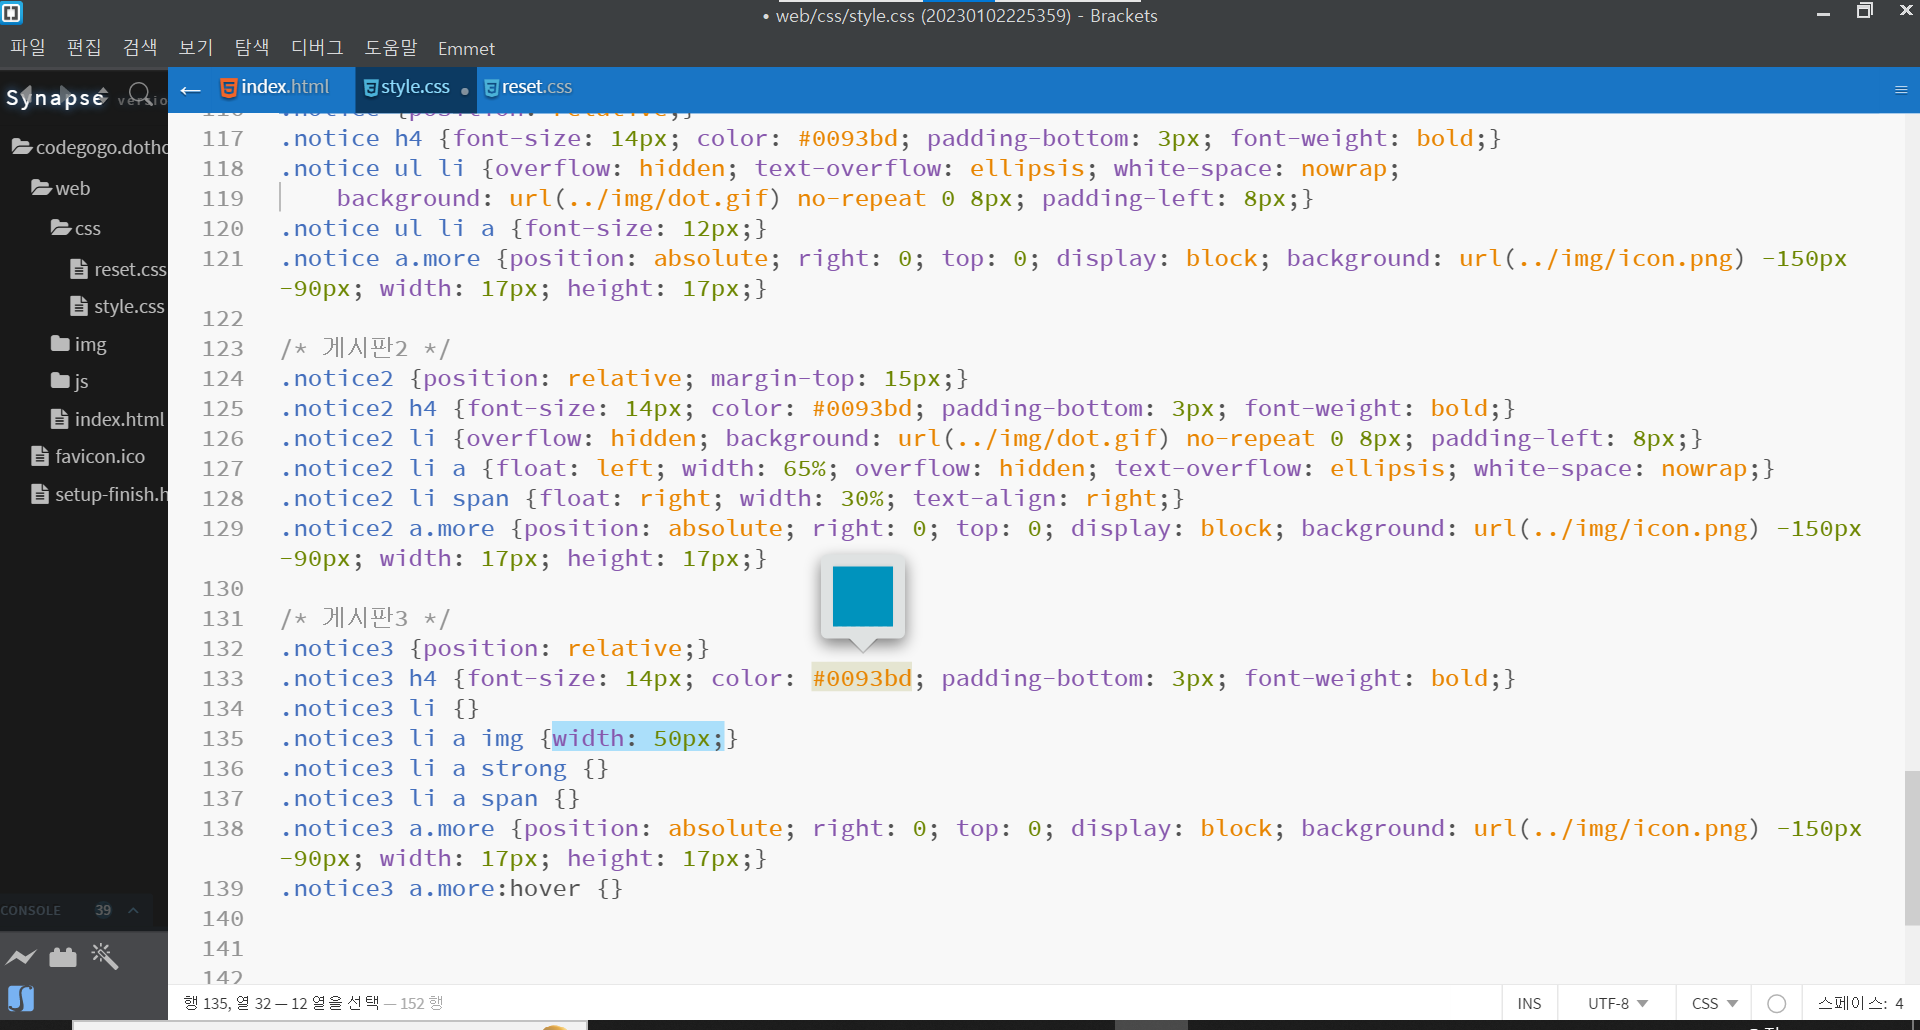Click the /* 게시판2 */ comment

coord(365,348)
